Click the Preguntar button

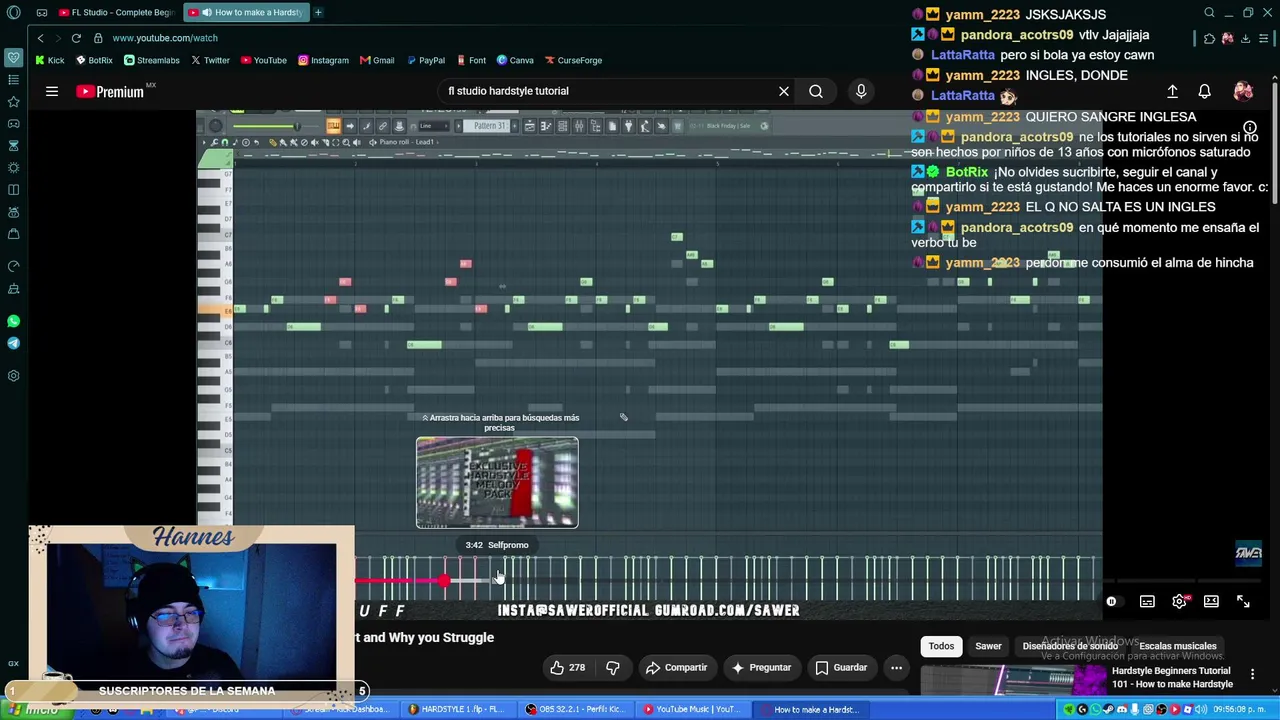761,668
